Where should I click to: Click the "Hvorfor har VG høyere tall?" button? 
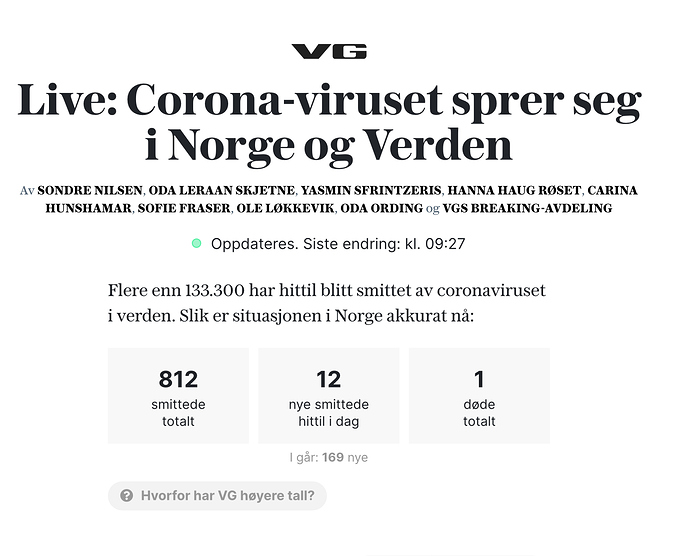tap(217, 495)
